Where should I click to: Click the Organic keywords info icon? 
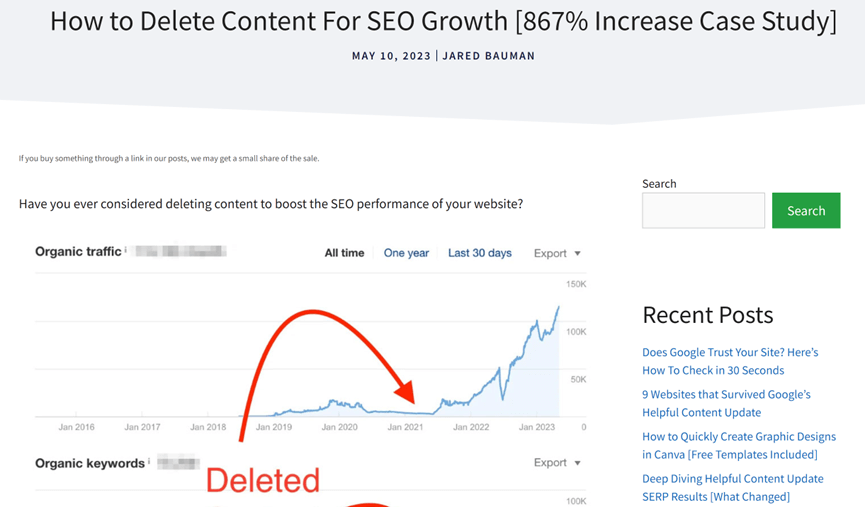point(148,461)
